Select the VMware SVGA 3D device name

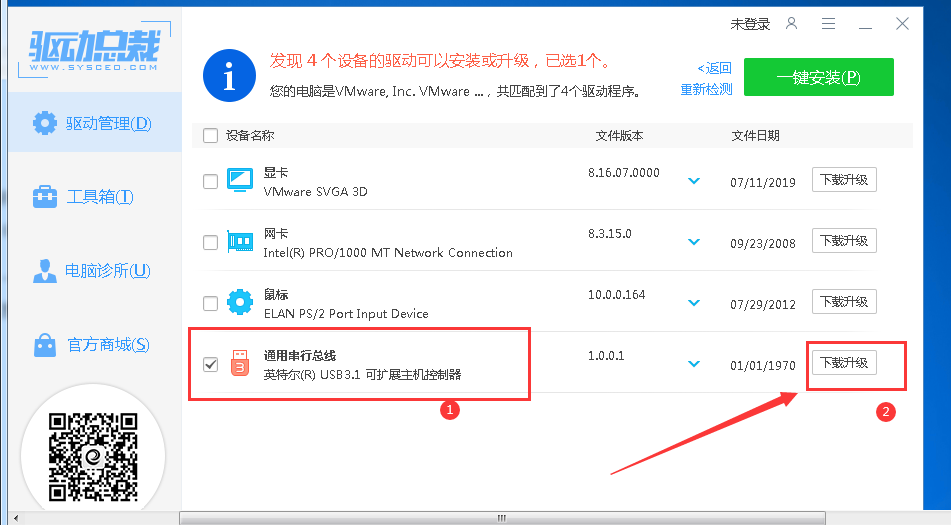315,192
